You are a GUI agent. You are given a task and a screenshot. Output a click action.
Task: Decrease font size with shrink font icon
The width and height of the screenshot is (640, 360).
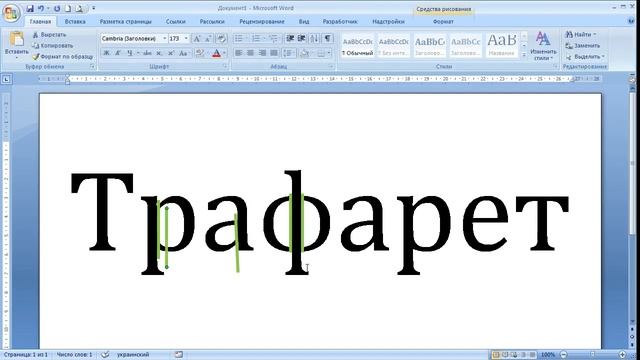208,39
